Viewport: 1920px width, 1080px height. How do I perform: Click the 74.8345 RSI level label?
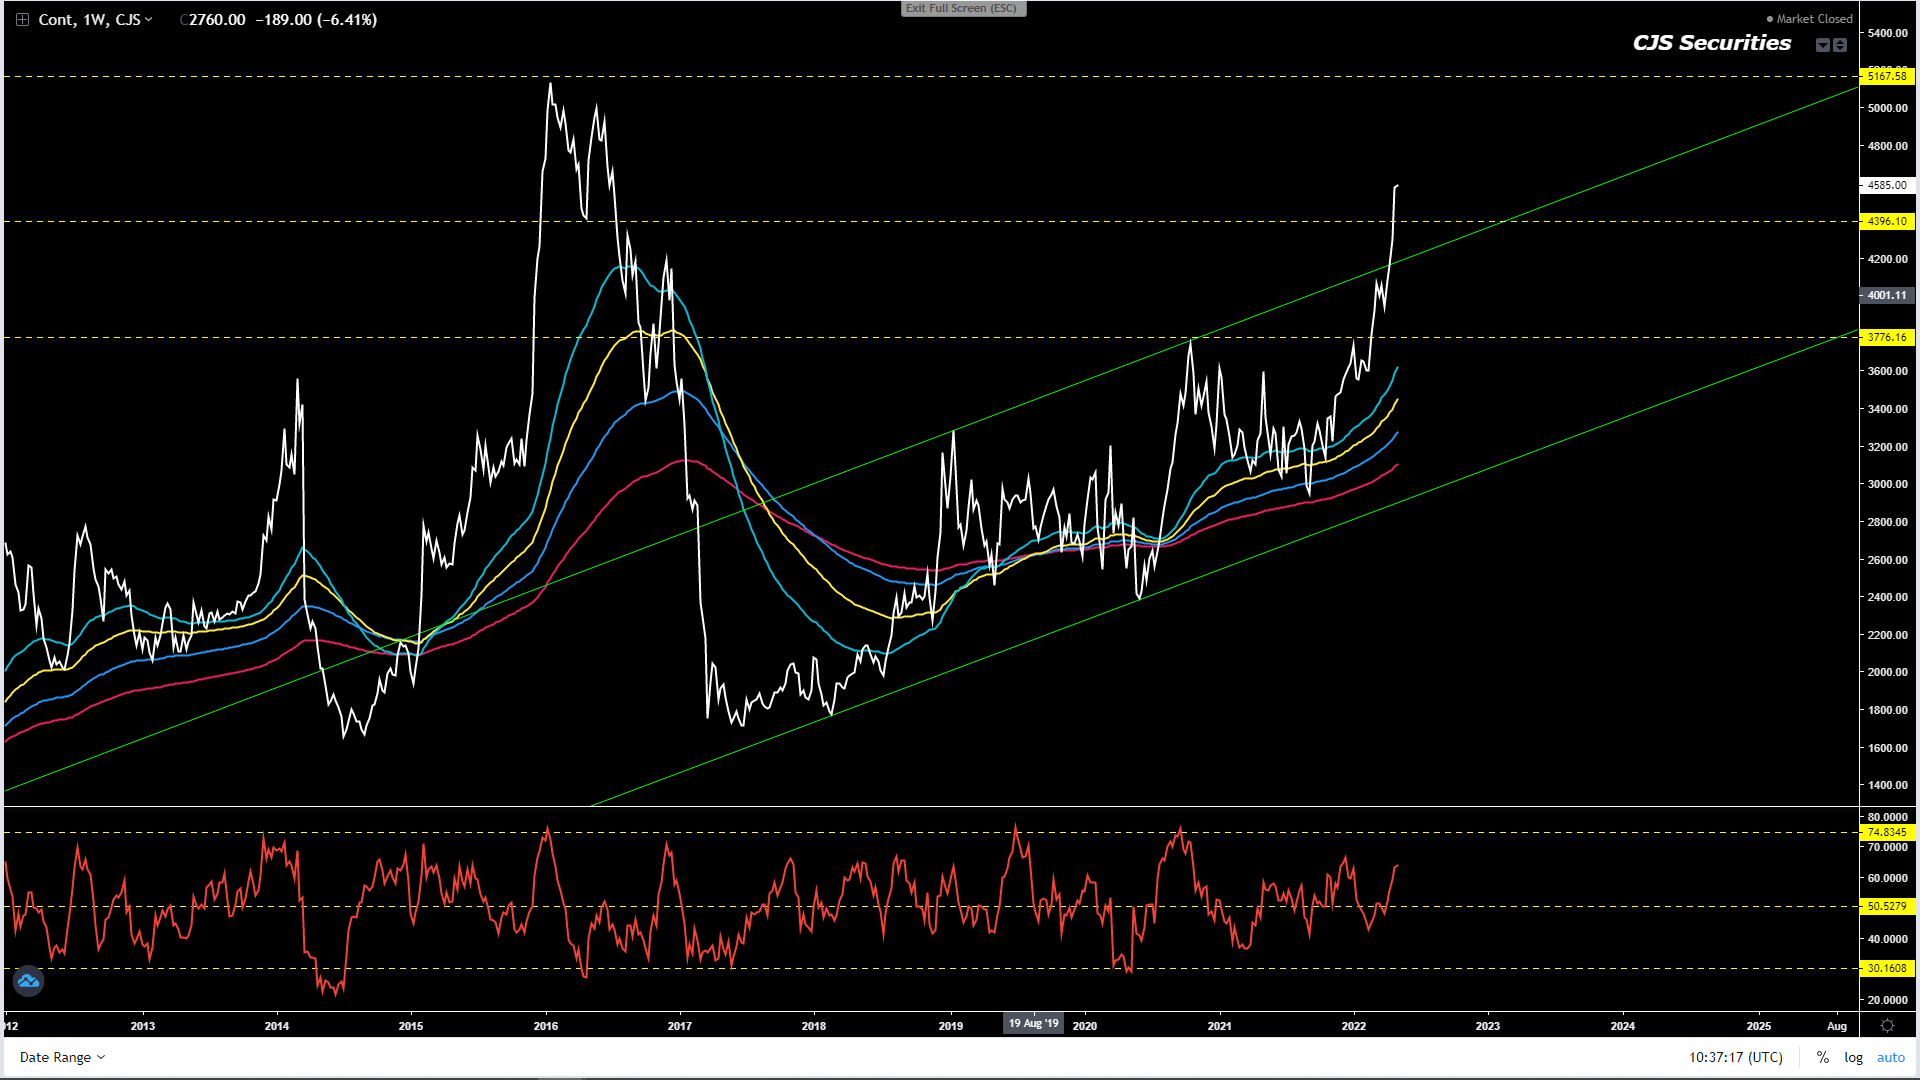pyautogui.click(x=1886, y=832)
